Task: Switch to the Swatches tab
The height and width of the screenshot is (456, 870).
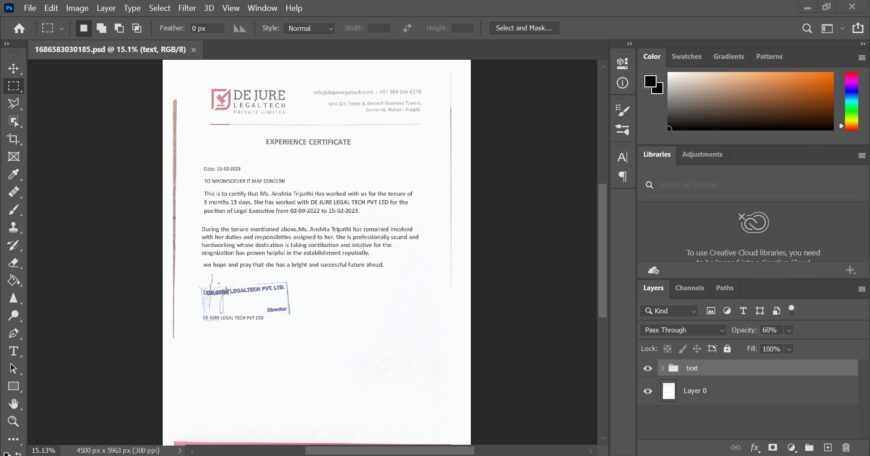Action: [686, 57]
